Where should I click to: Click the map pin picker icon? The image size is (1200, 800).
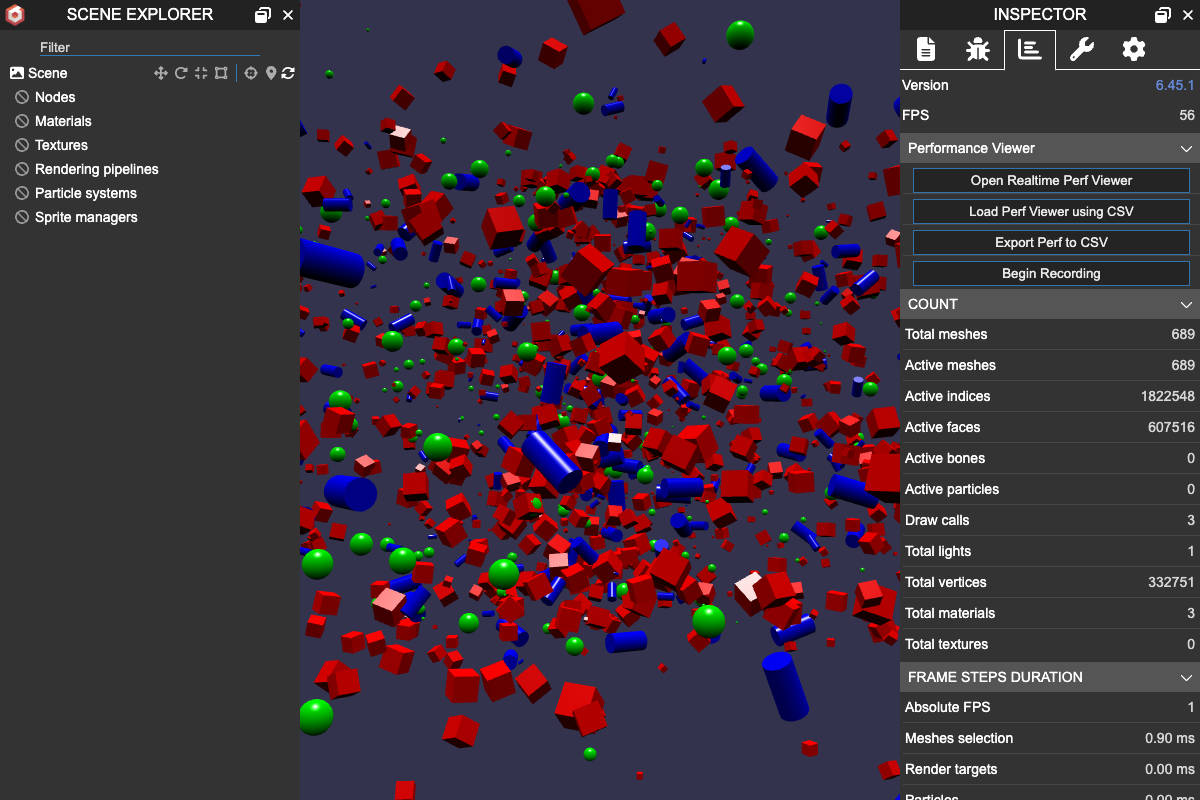270,73
